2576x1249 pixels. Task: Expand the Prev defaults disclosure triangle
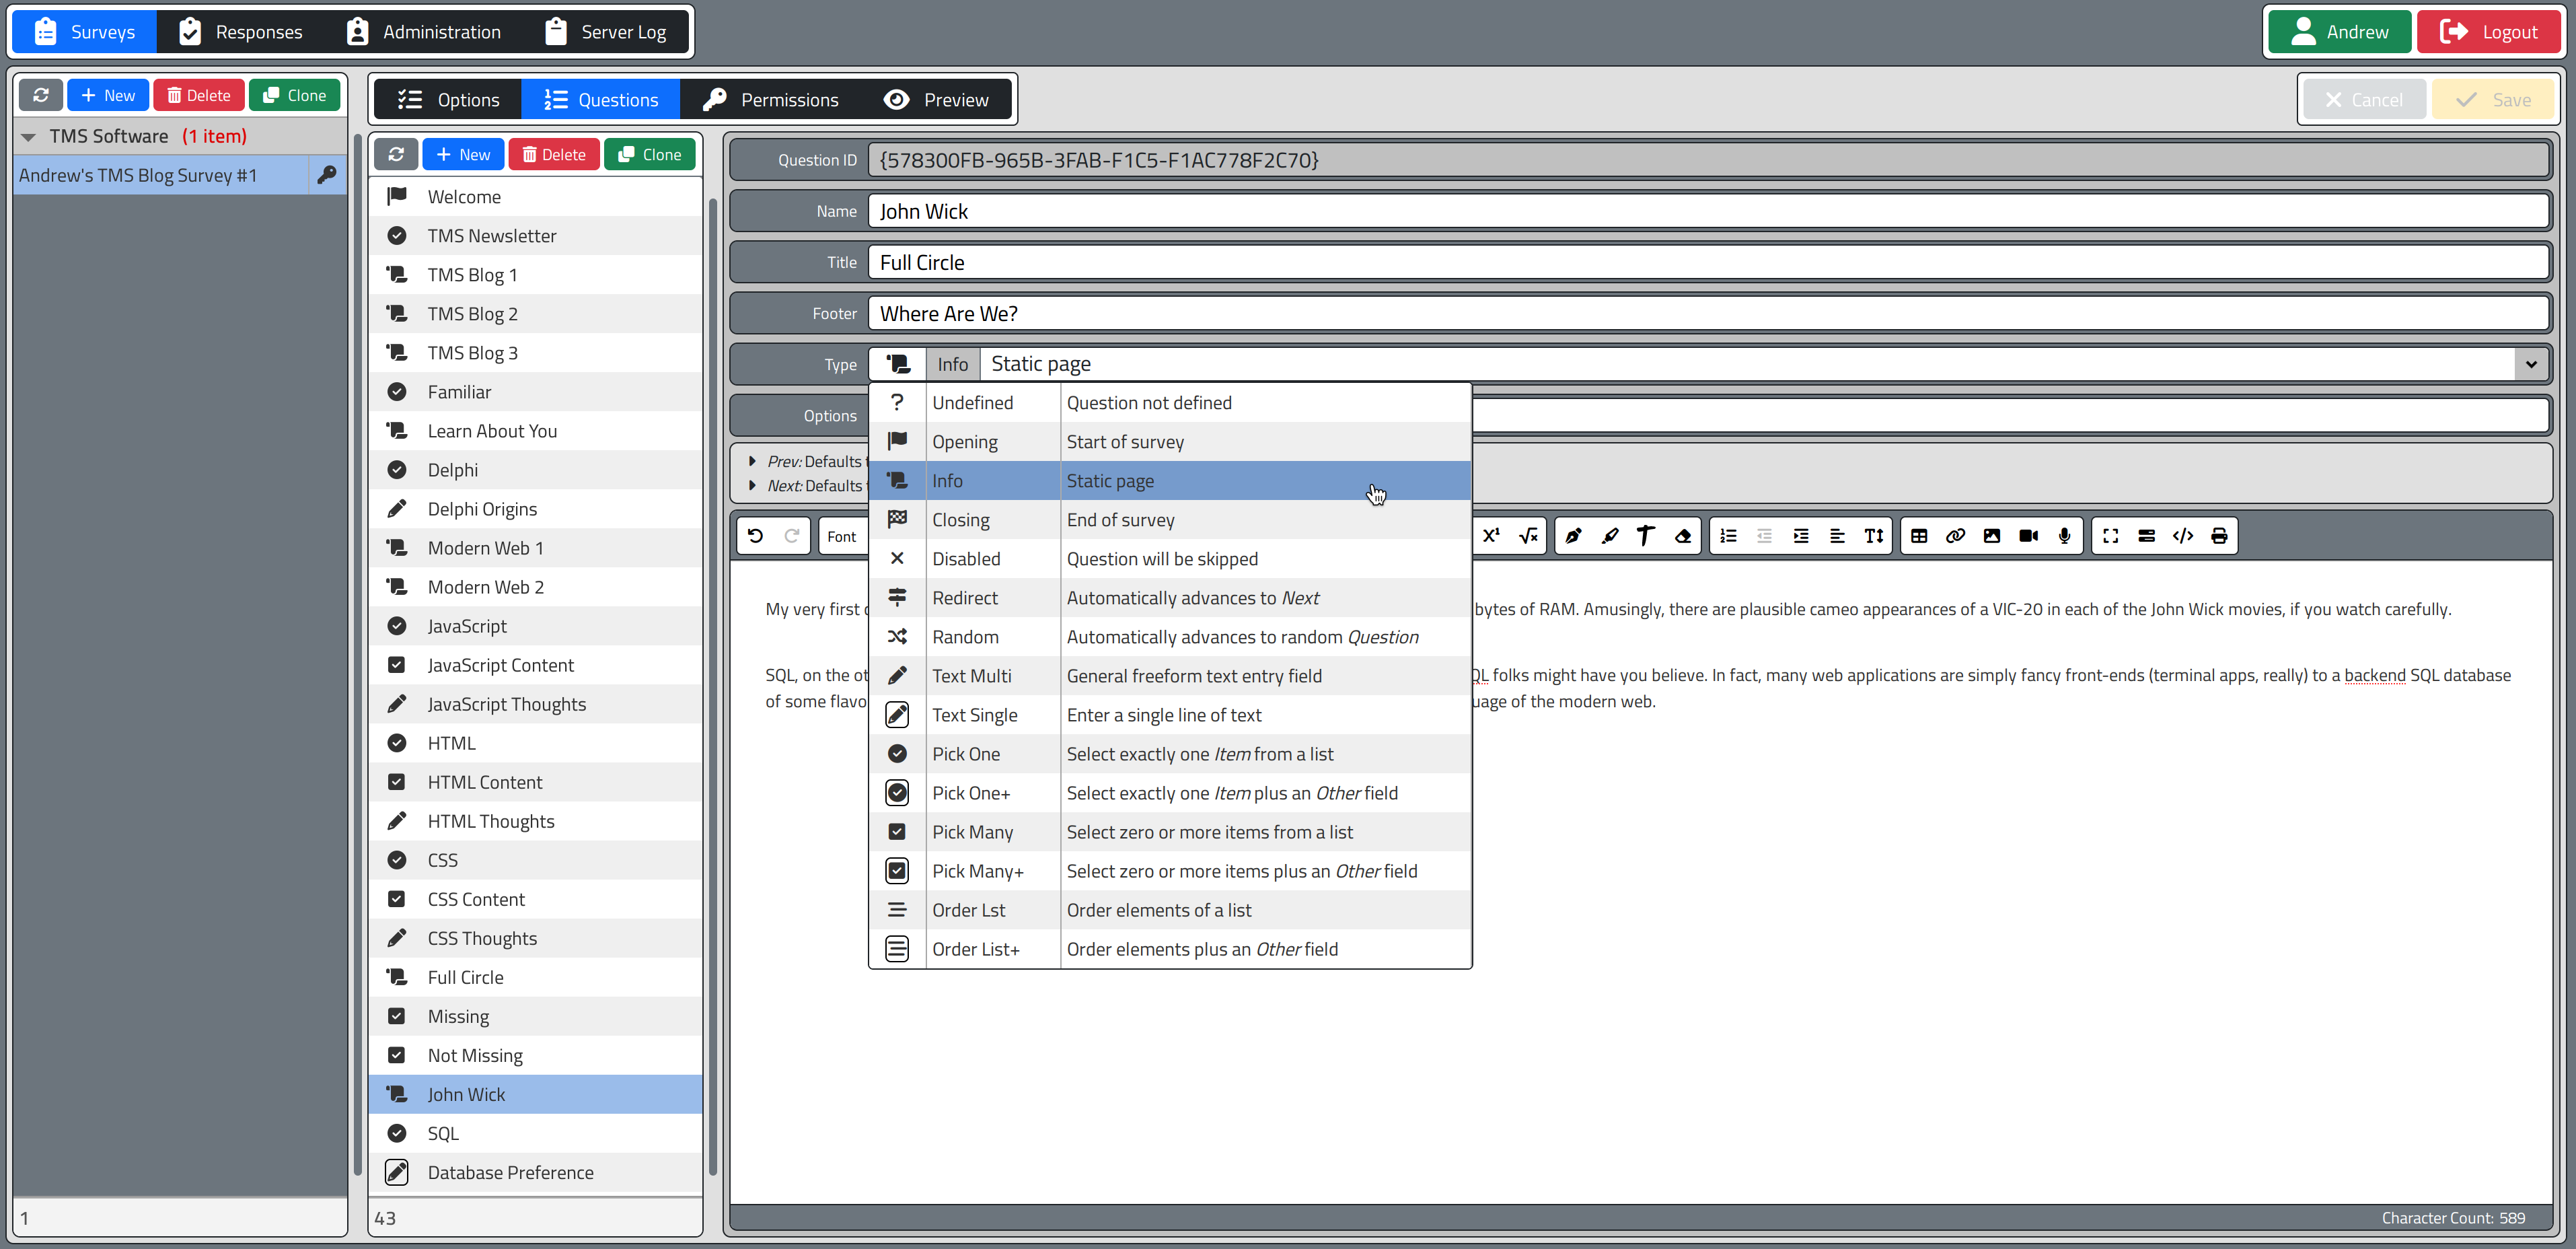tap(752, 461)
